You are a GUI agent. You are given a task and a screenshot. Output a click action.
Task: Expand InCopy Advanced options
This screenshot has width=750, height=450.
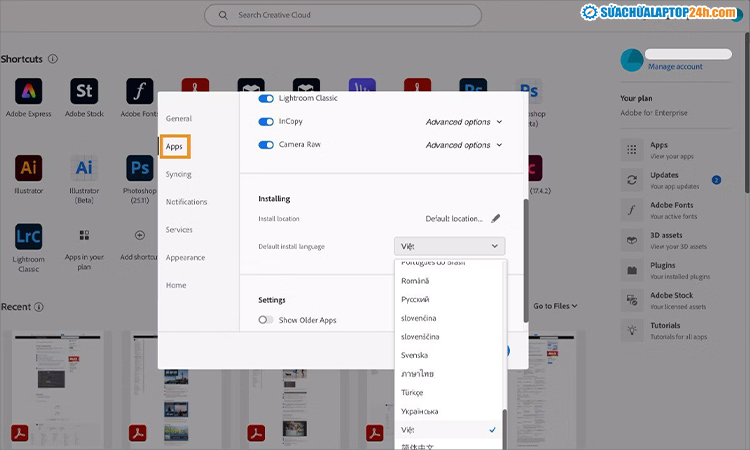click(x=463, y=122)
